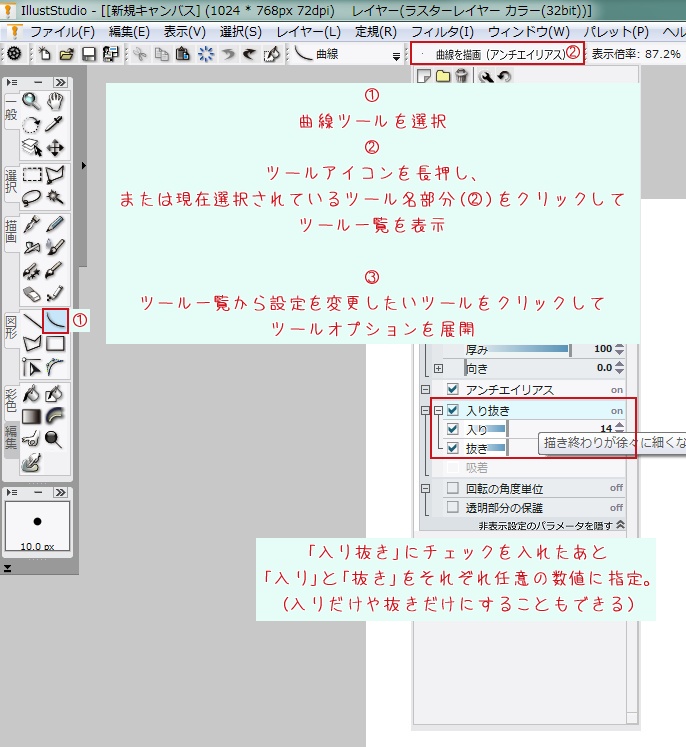Select the Polygon selection tool
686x747 pixels.
tap(55, 175)
